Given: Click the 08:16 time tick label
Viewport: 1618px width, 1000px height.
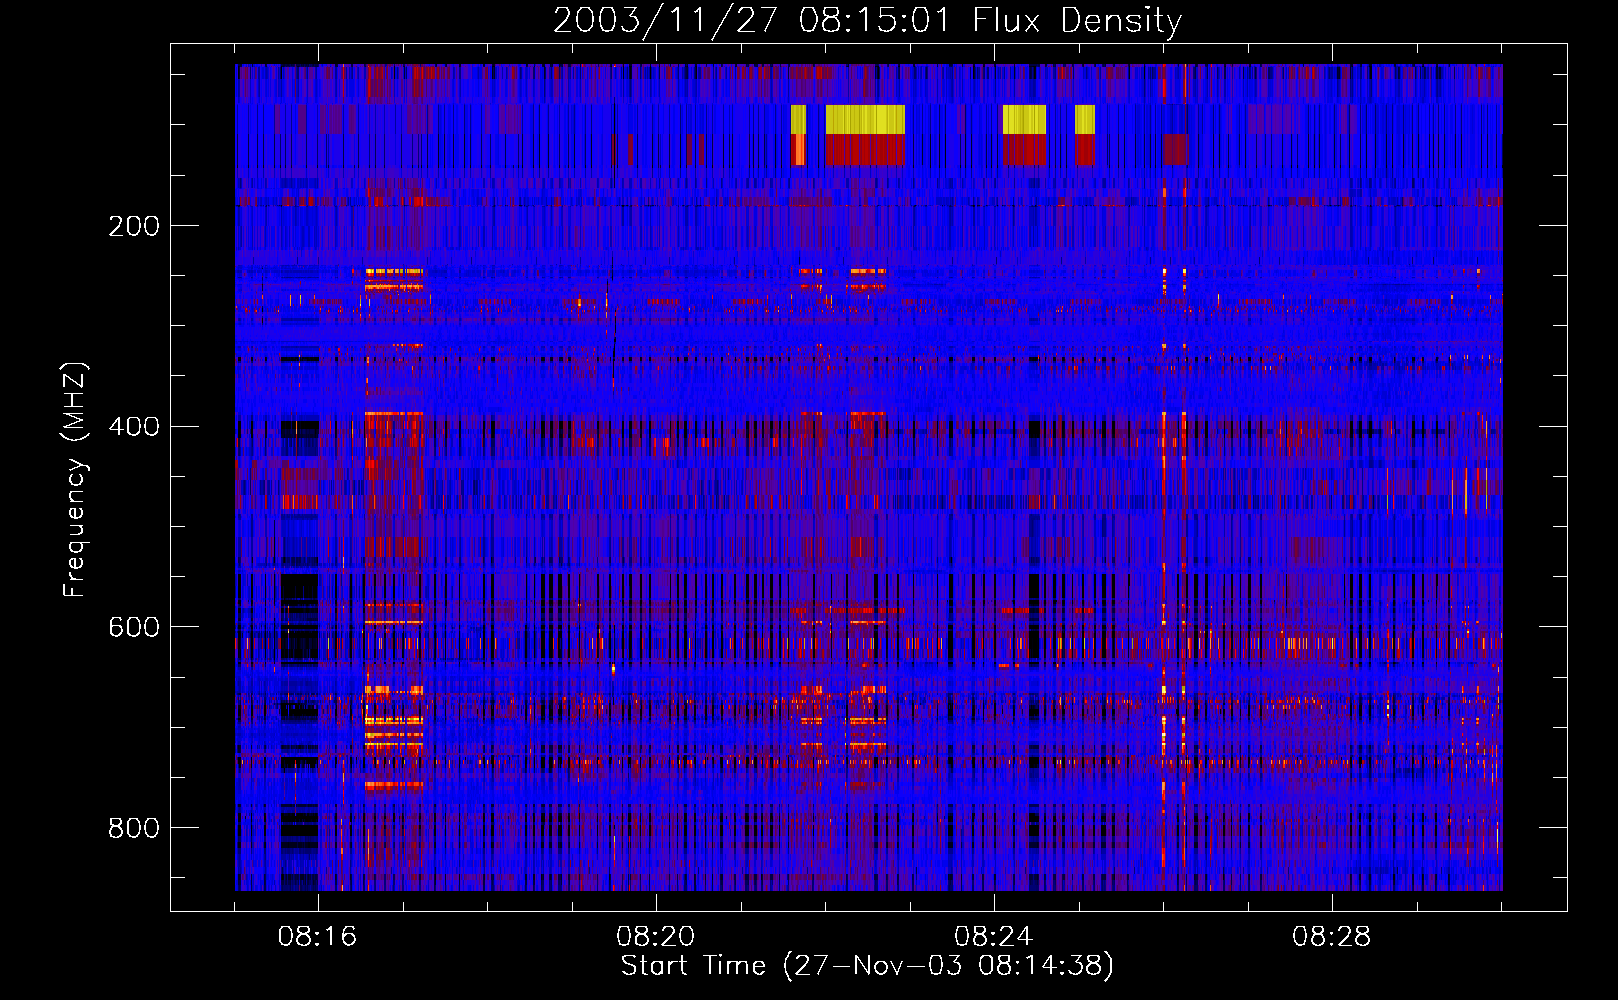Looking at the screenshot, I should pyautogui.click(x=318, y=937).
